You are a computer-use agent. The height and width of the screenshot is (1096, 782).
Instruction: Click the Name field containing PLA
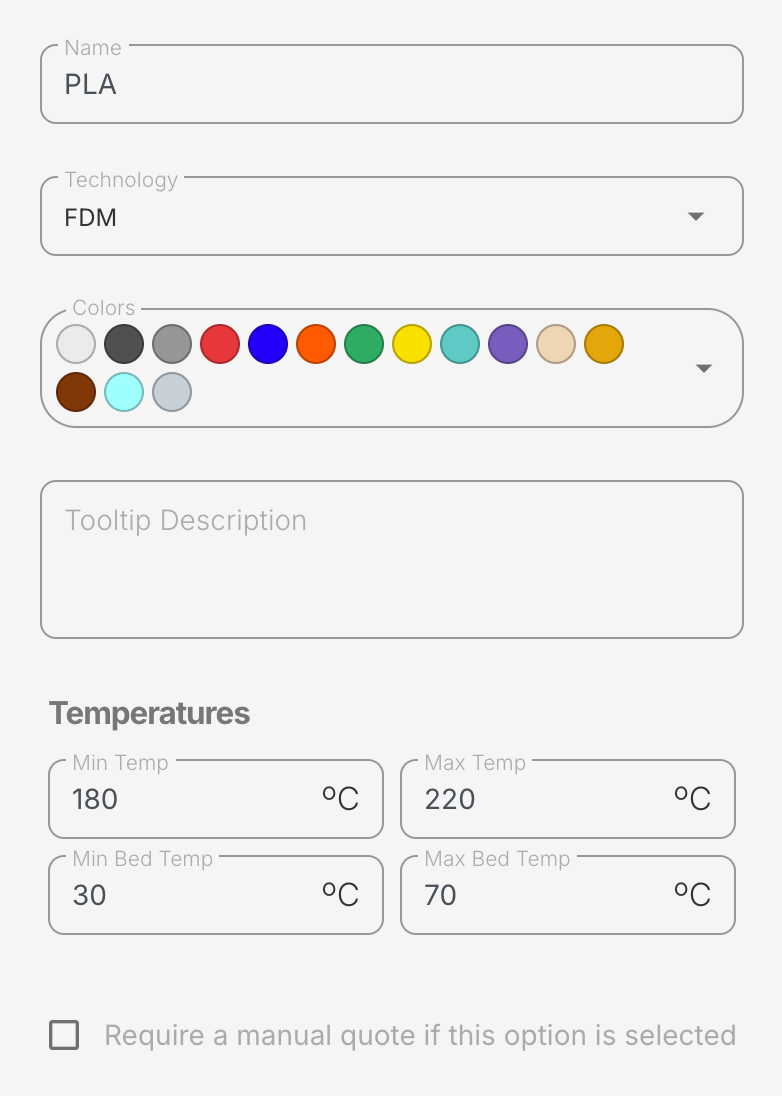pos(391,85)
